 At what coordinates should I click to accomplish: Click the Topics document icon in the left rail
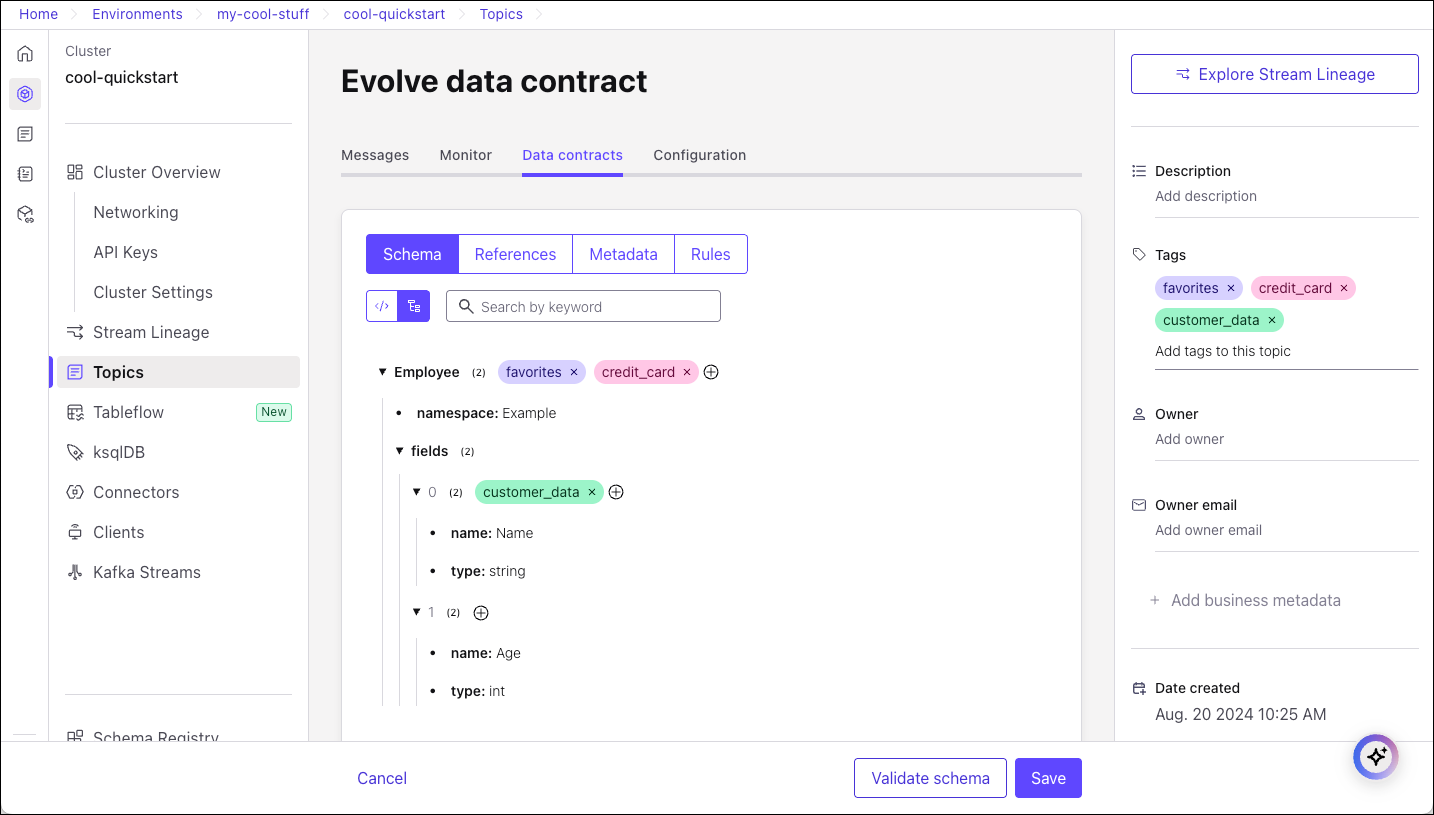(24, 133)
